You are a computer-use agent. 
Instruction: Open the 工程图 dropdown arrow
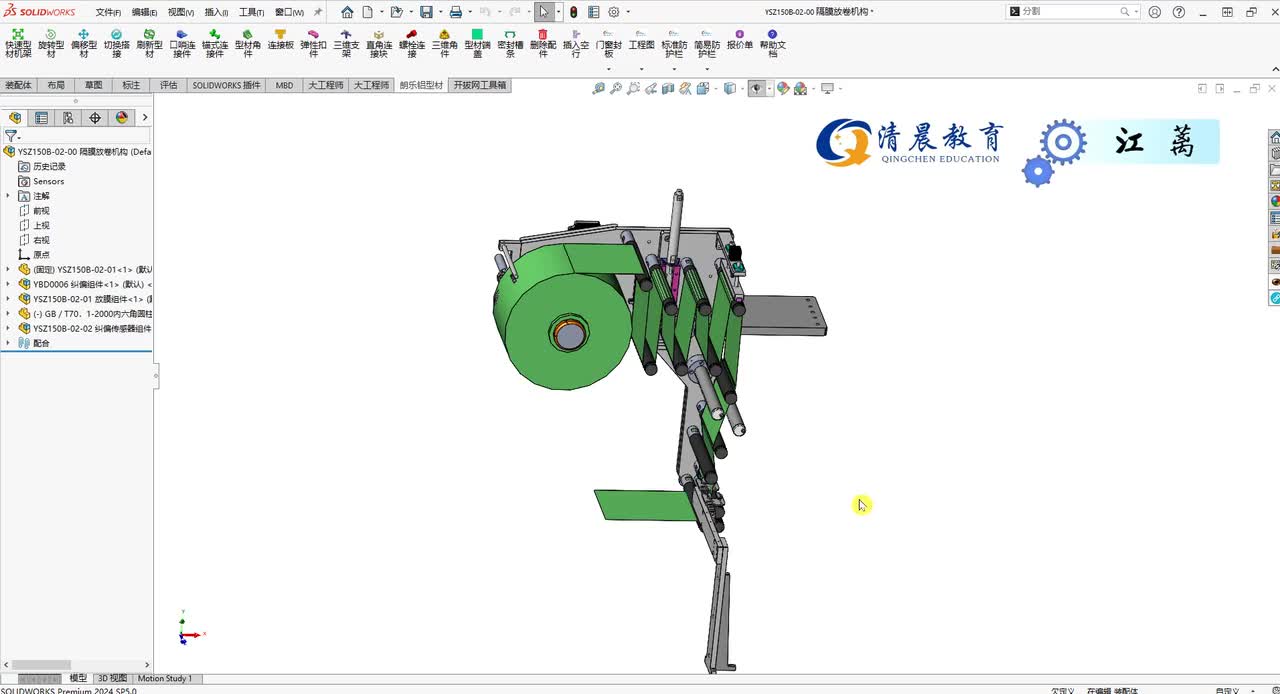pyautogui.click(x=641, y=69)
